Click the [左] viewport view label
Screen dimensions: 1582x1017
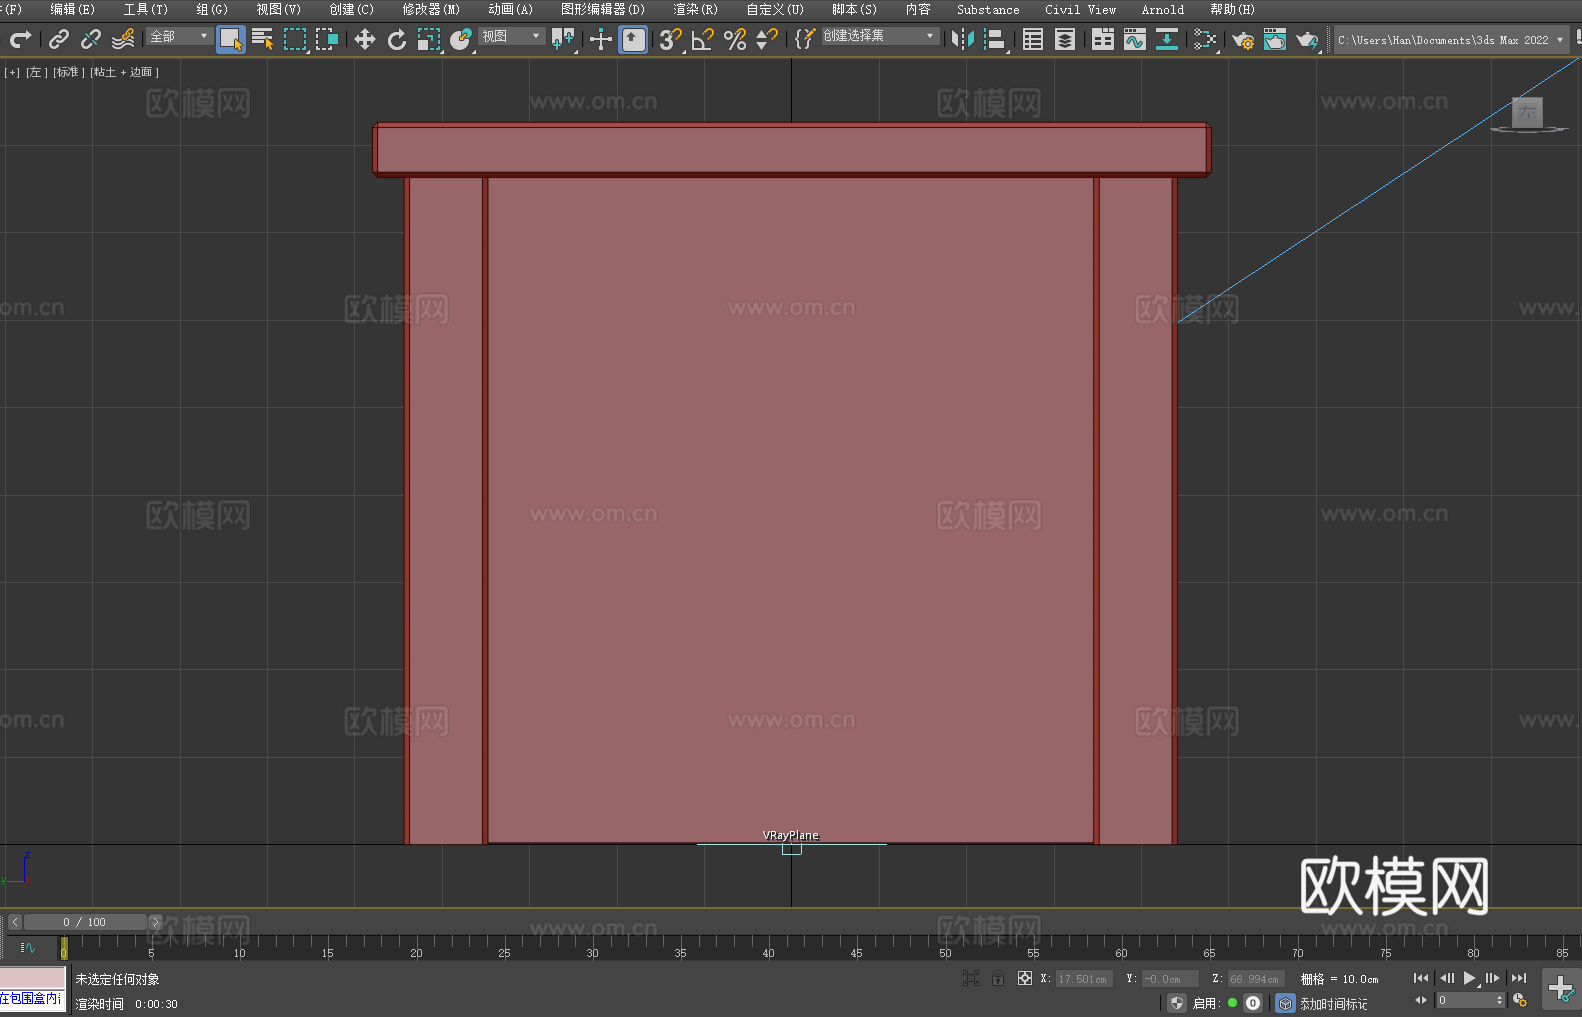coord(37,72)
